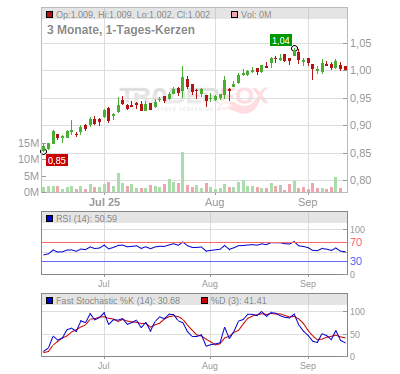Click the circle marker at the chart high
Screen dimensions: 400x374
click(294, 49)
